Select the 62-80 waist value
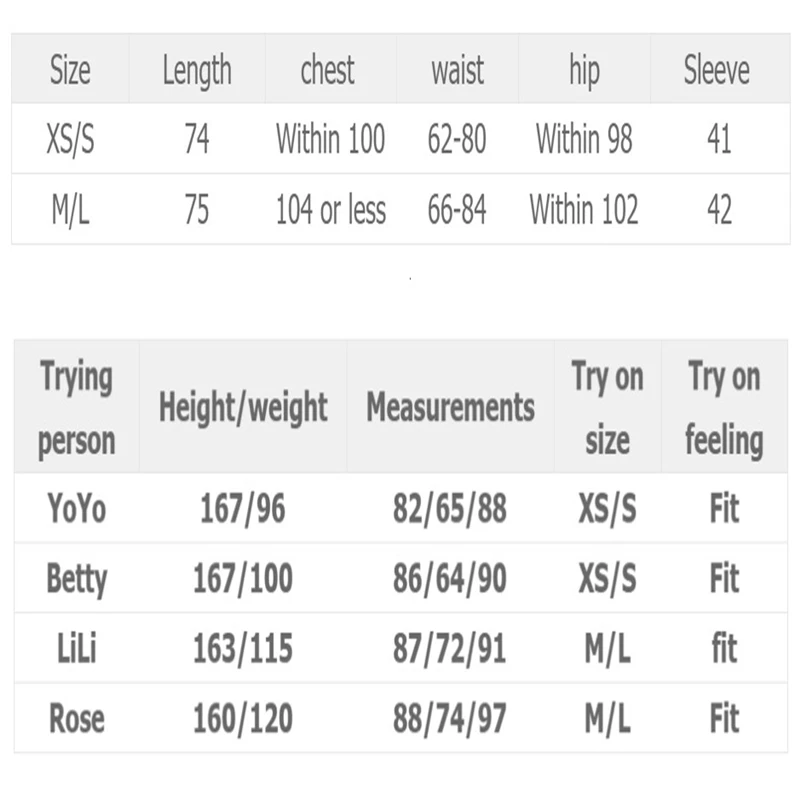The width and height of the screenshot is (800, 800). 457,139
